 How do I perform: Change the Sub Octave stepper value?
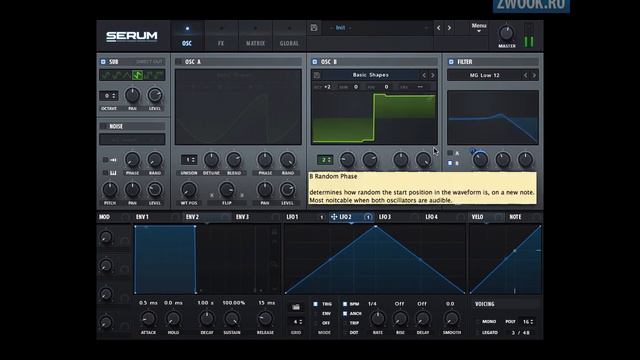click(x=109, y=96)
